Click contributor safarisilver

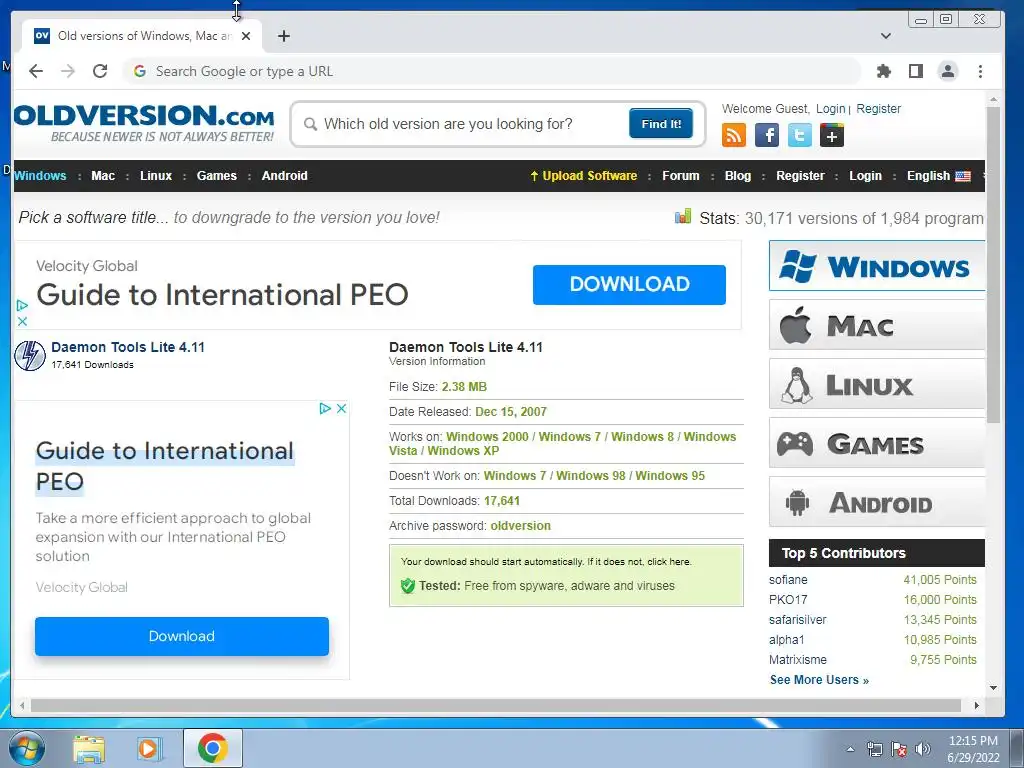point(797,620)
